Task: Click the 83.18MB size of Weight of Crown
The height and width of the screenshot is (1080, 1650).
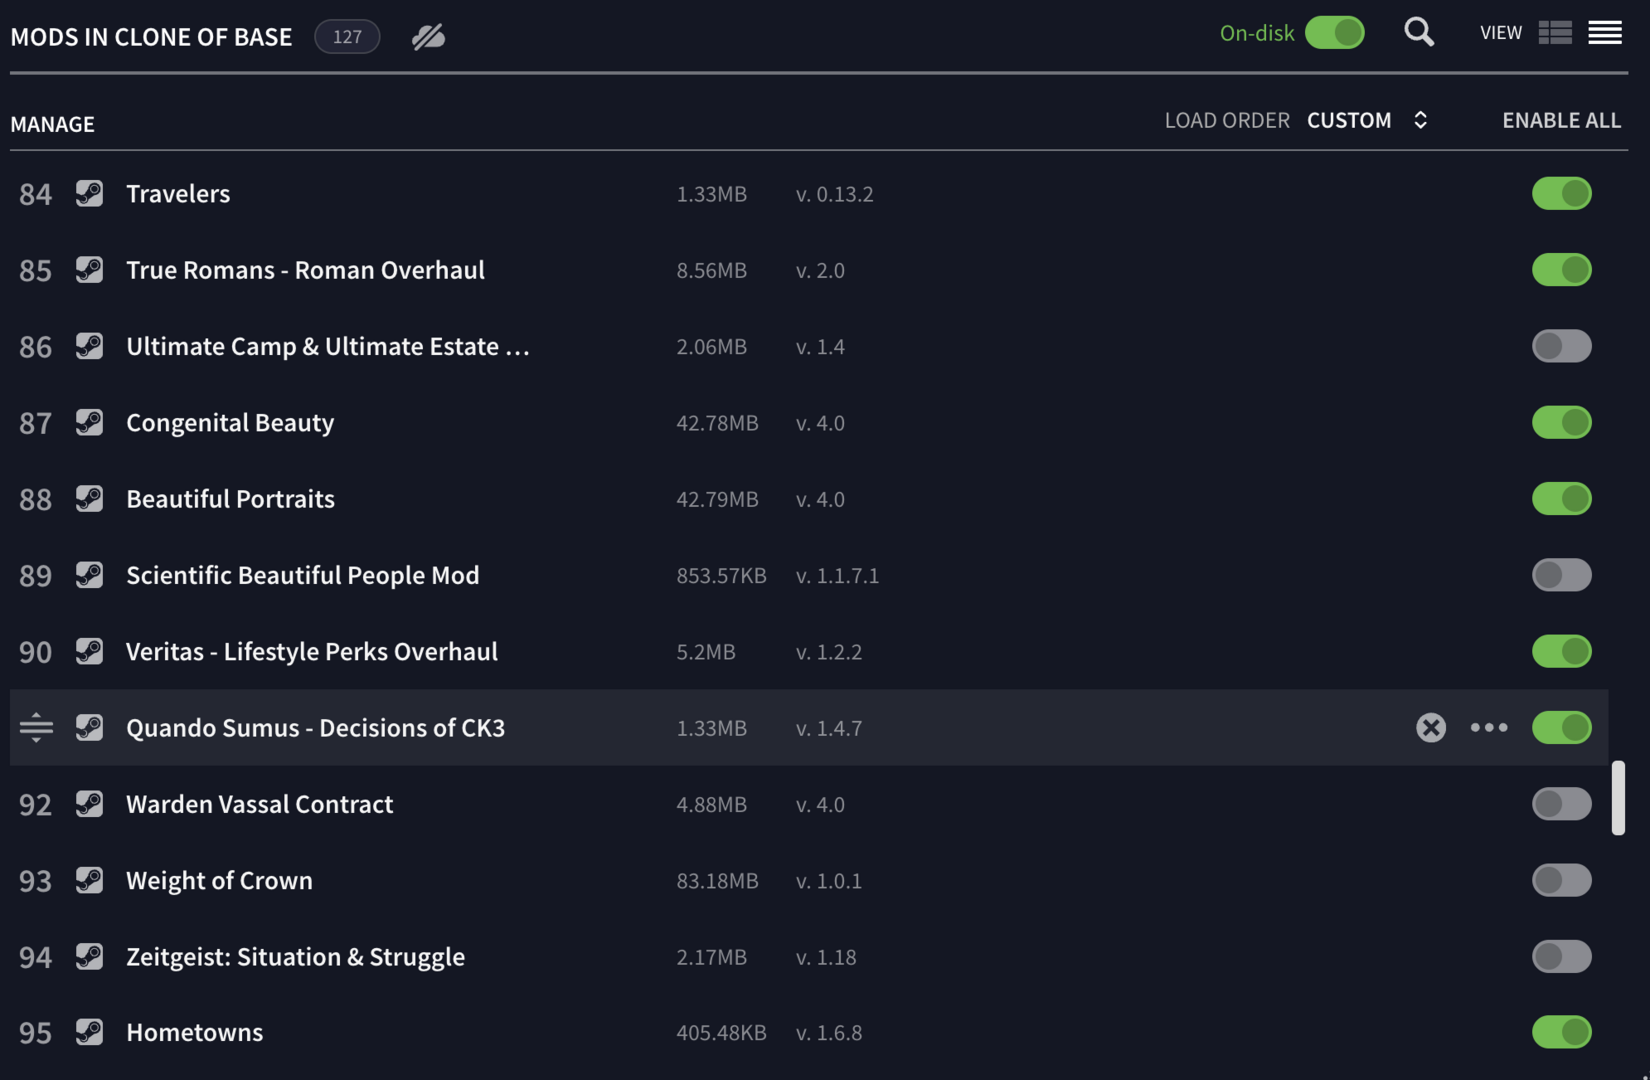Action: [x=717, y=880]
